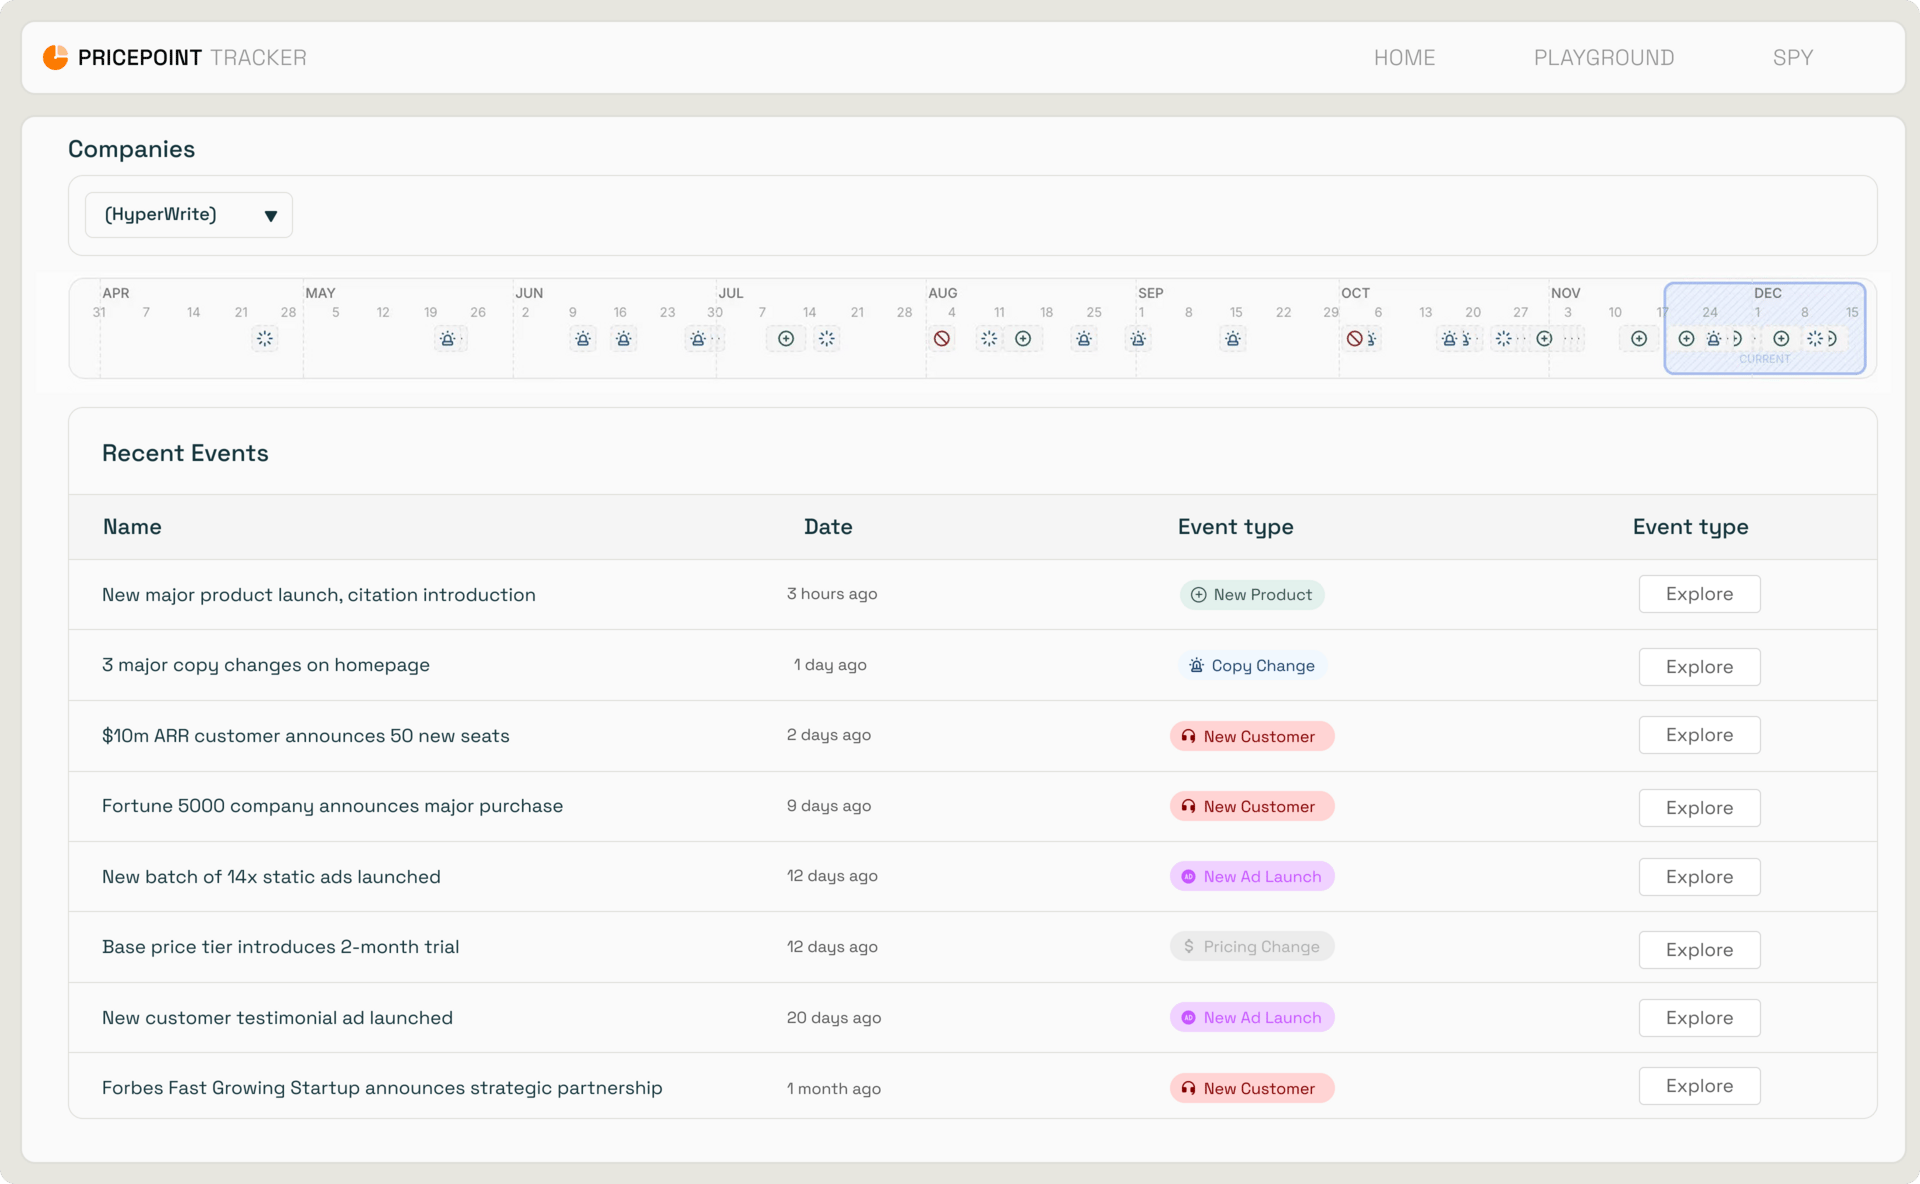Viewport: 1920px width, 1184px height.
Task: Click the early October red blocked icon
Action: click(x=1354, y=339)
